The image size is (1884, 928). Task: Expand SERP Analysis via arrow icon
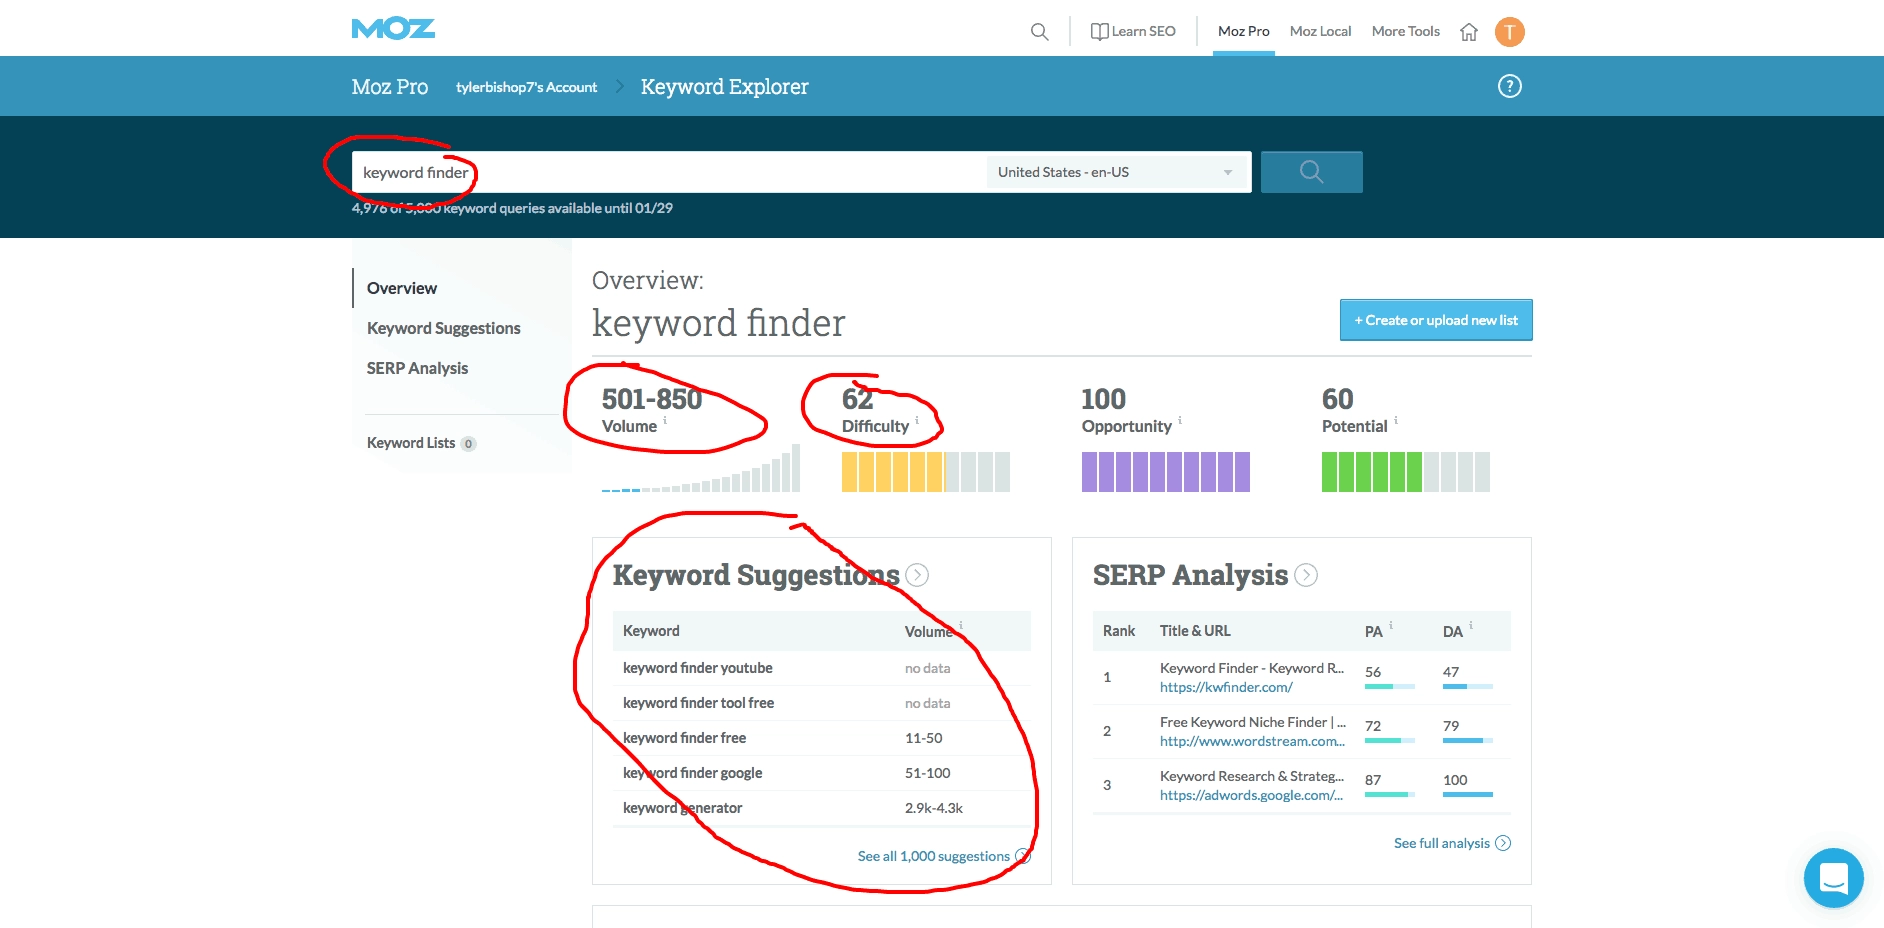click(1306, 575)
